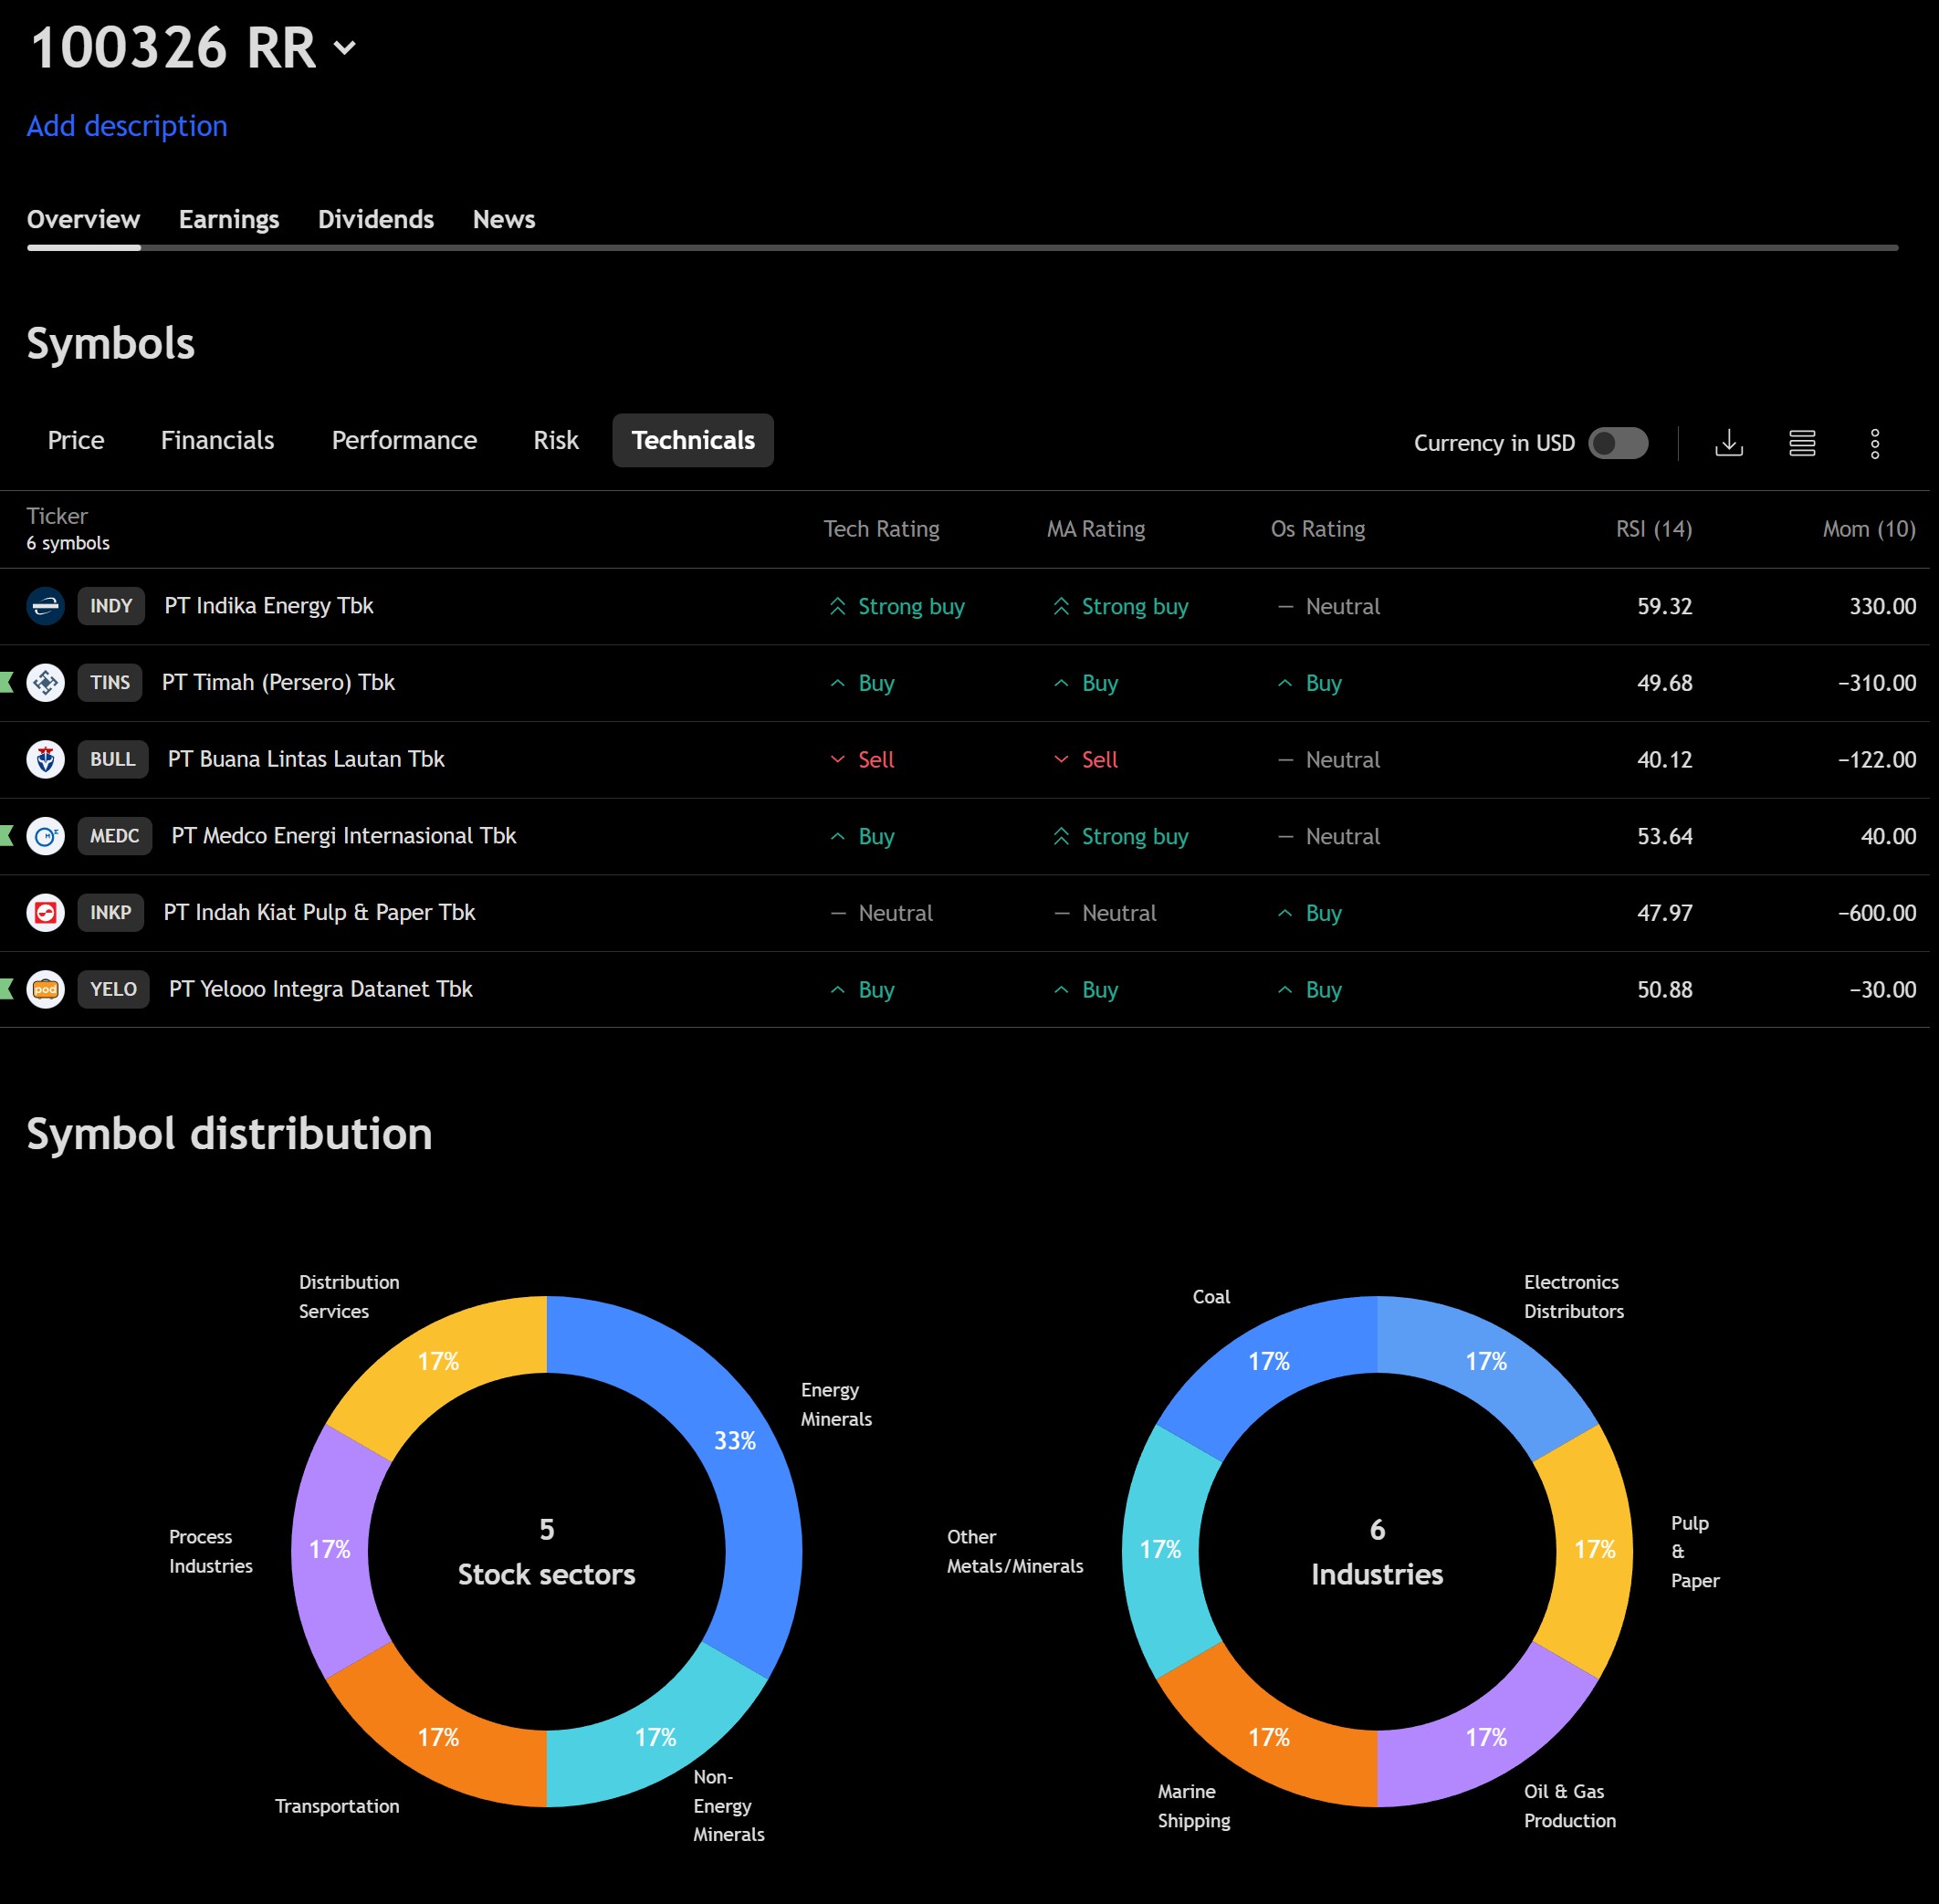Viewport: 1939px width, 1904px height.
Task: Open the three-dot more options menu
Action: tap(1874, 443)
